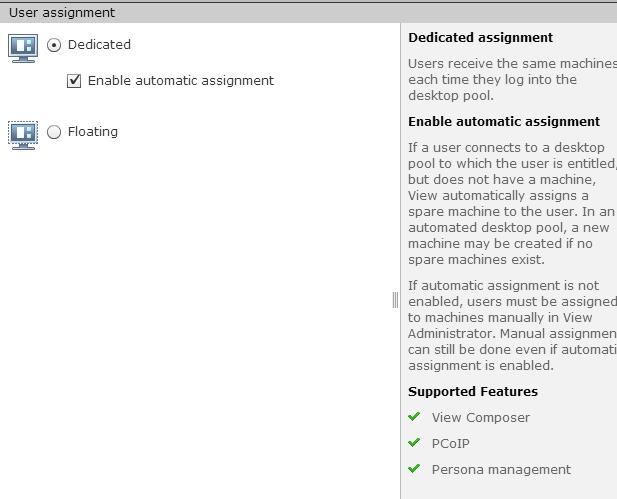
Task: Click the Supported Features heading
Action: pos(473,392)
